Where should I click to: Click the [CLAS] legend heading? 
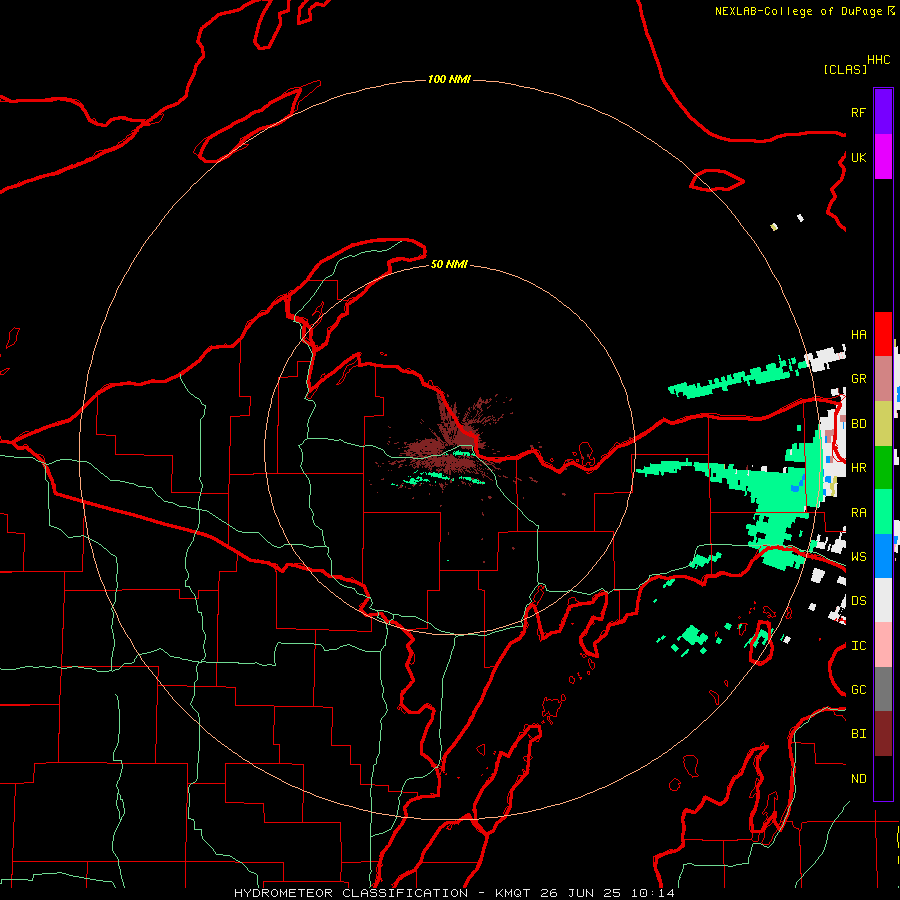point(845,69)
